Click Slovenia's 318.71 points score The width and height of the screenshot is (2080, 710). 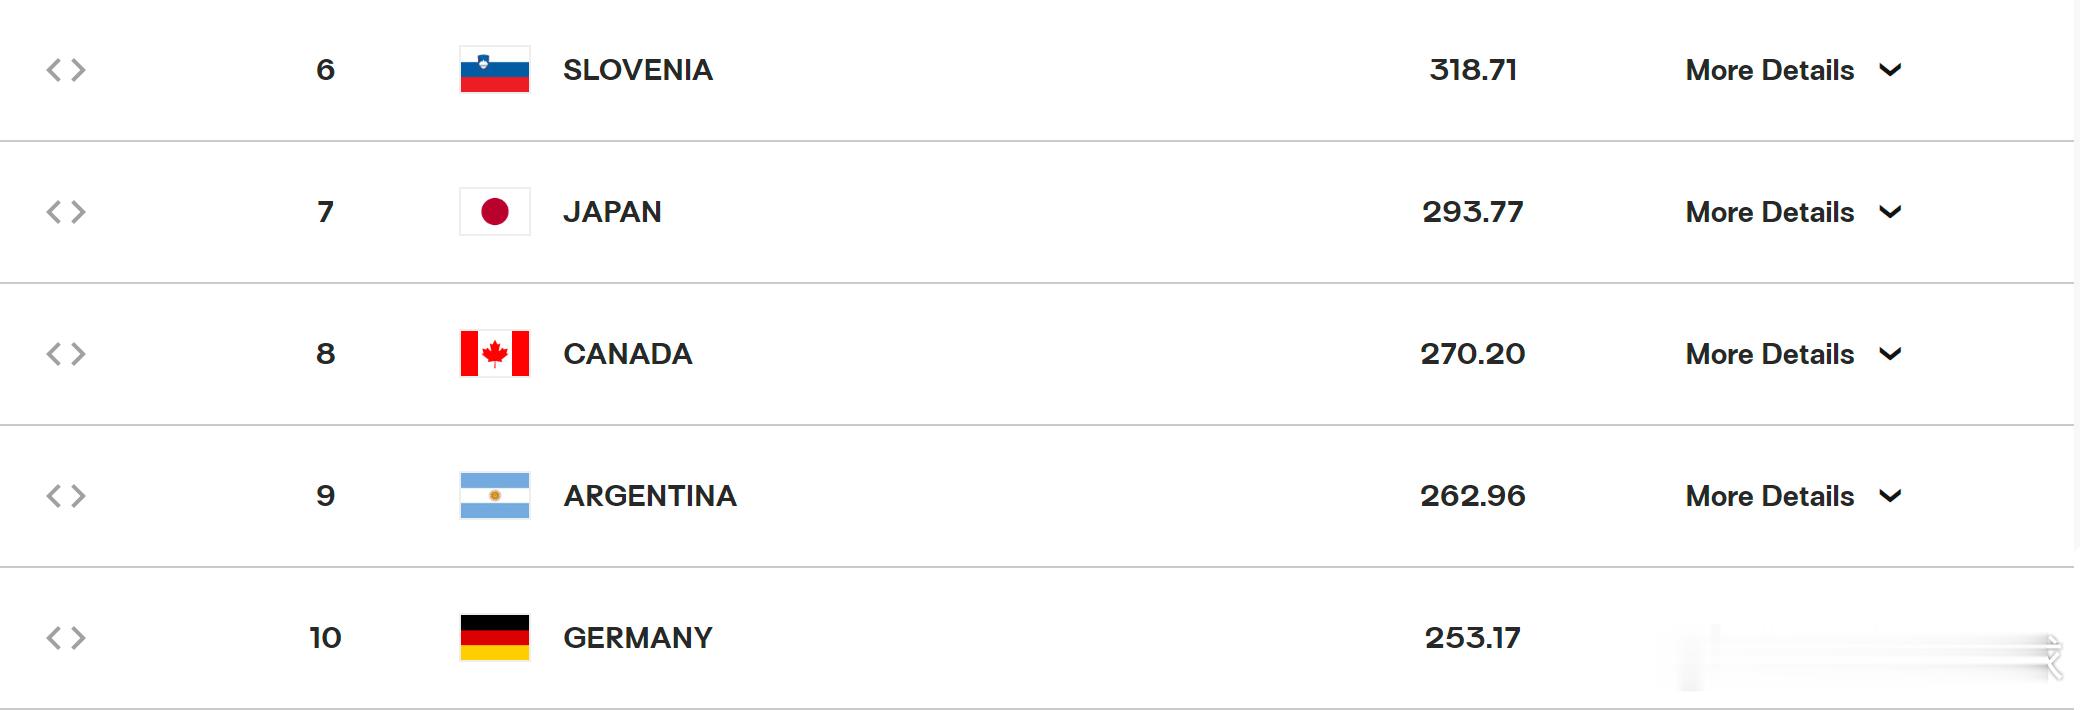pyautogui.click(x=1473, y=70)
